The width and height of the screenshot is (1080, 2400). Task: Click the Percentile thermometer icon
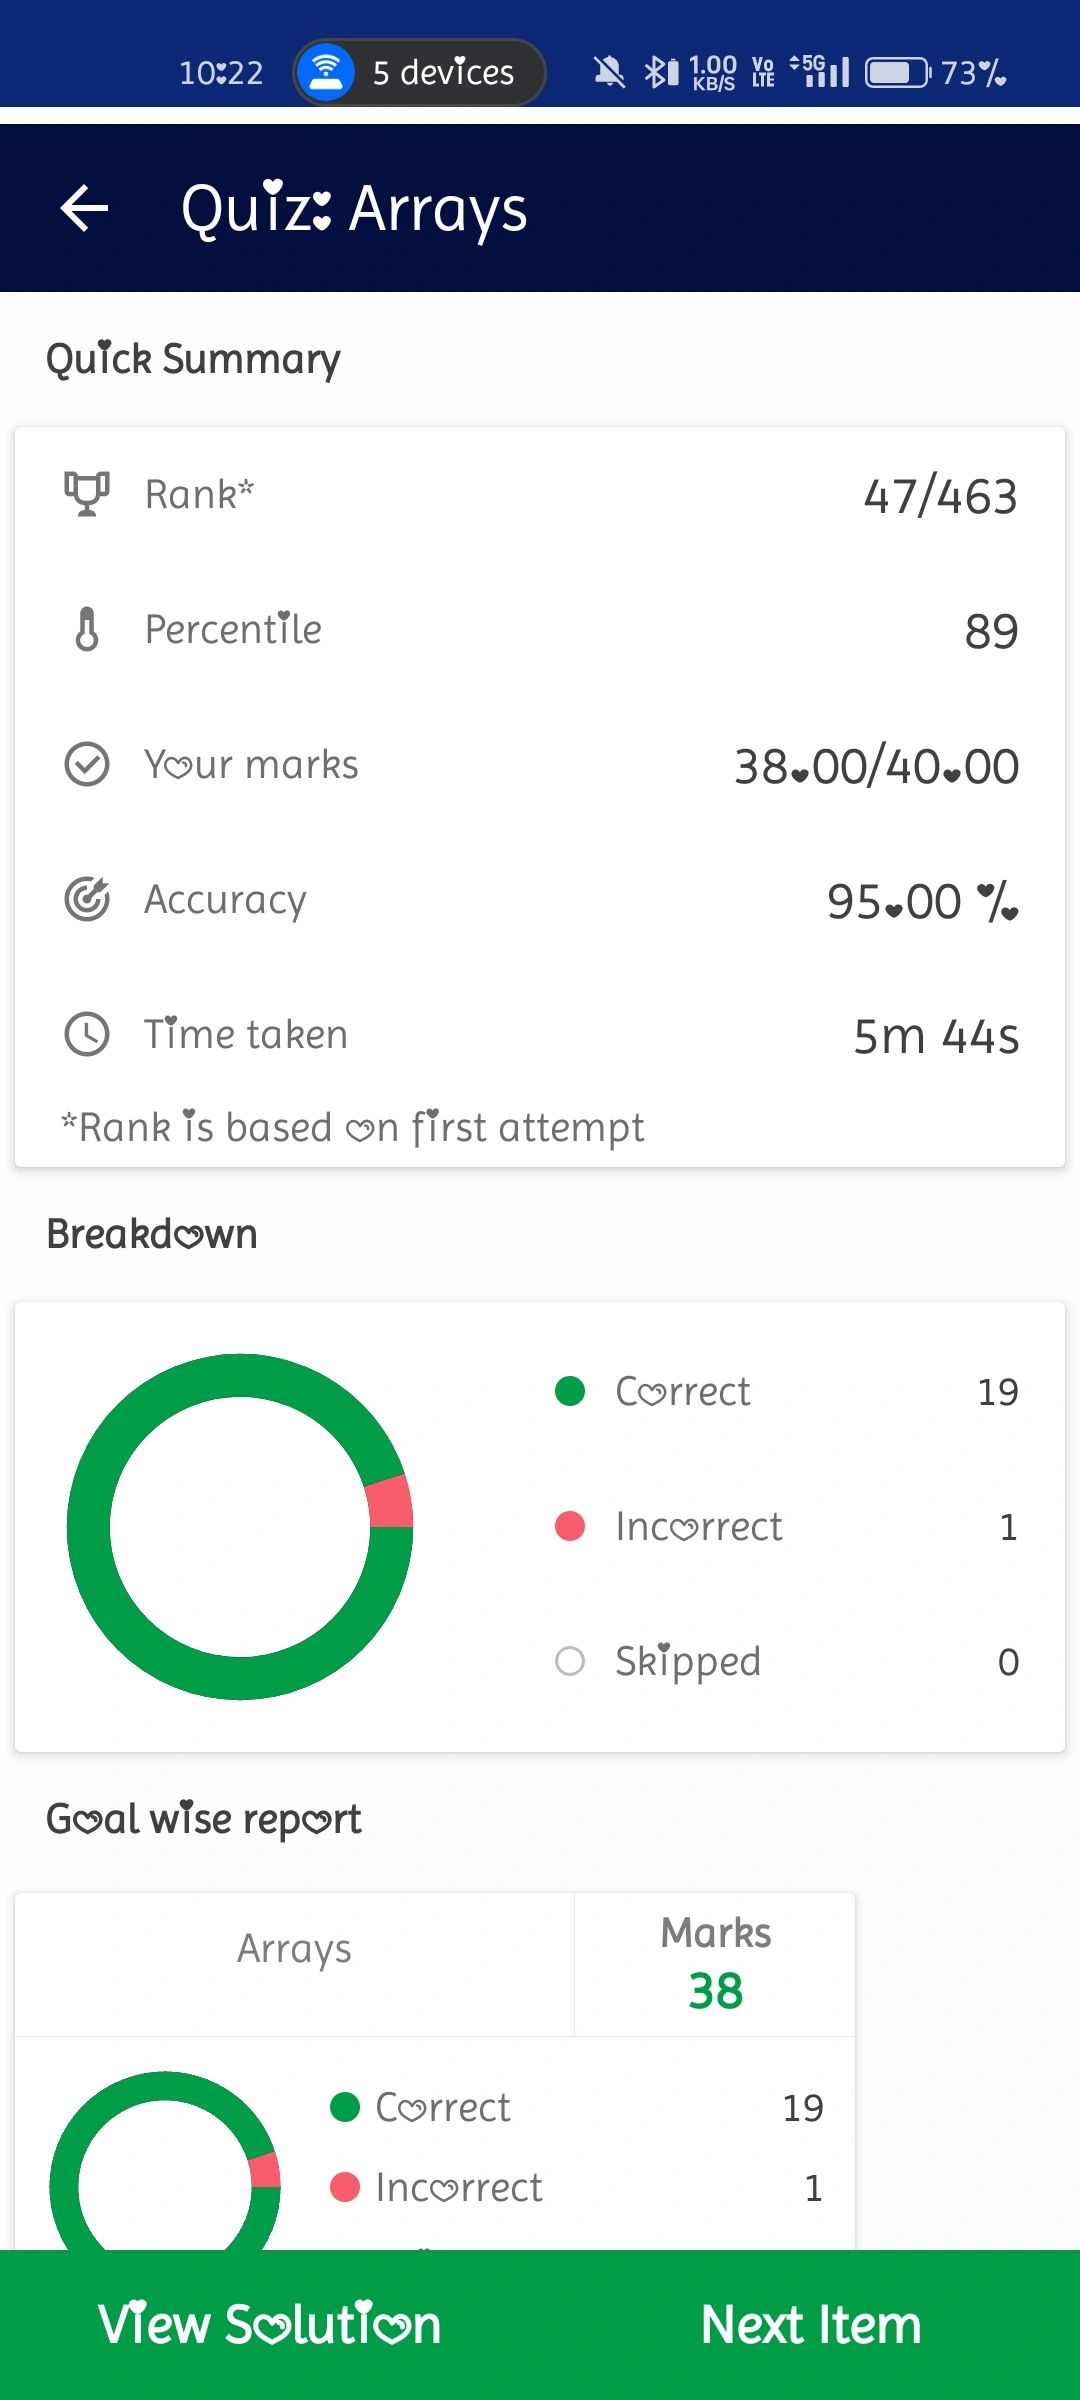(87, 629)
